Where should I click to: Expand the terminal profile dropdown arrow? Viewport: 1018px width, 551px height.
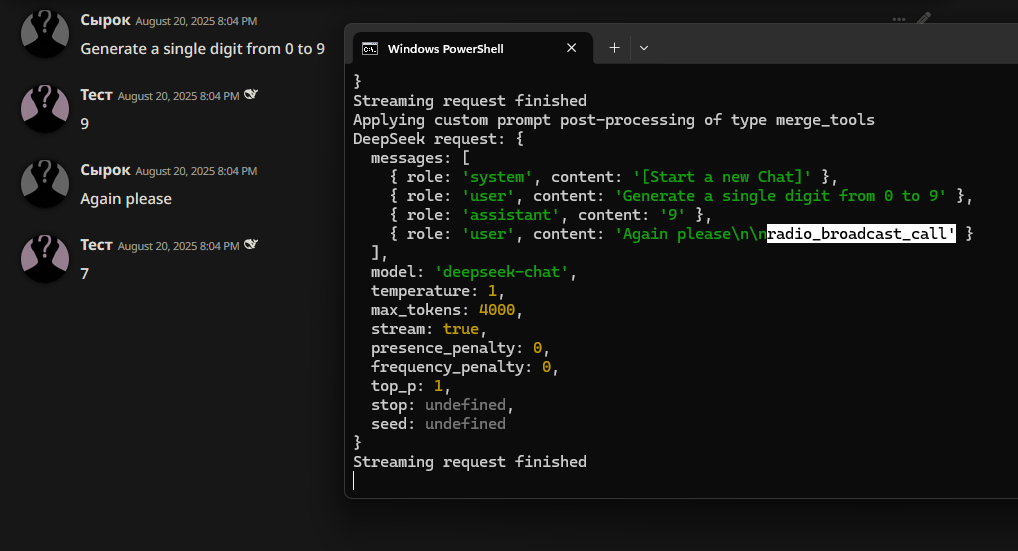tap(643, 48)
